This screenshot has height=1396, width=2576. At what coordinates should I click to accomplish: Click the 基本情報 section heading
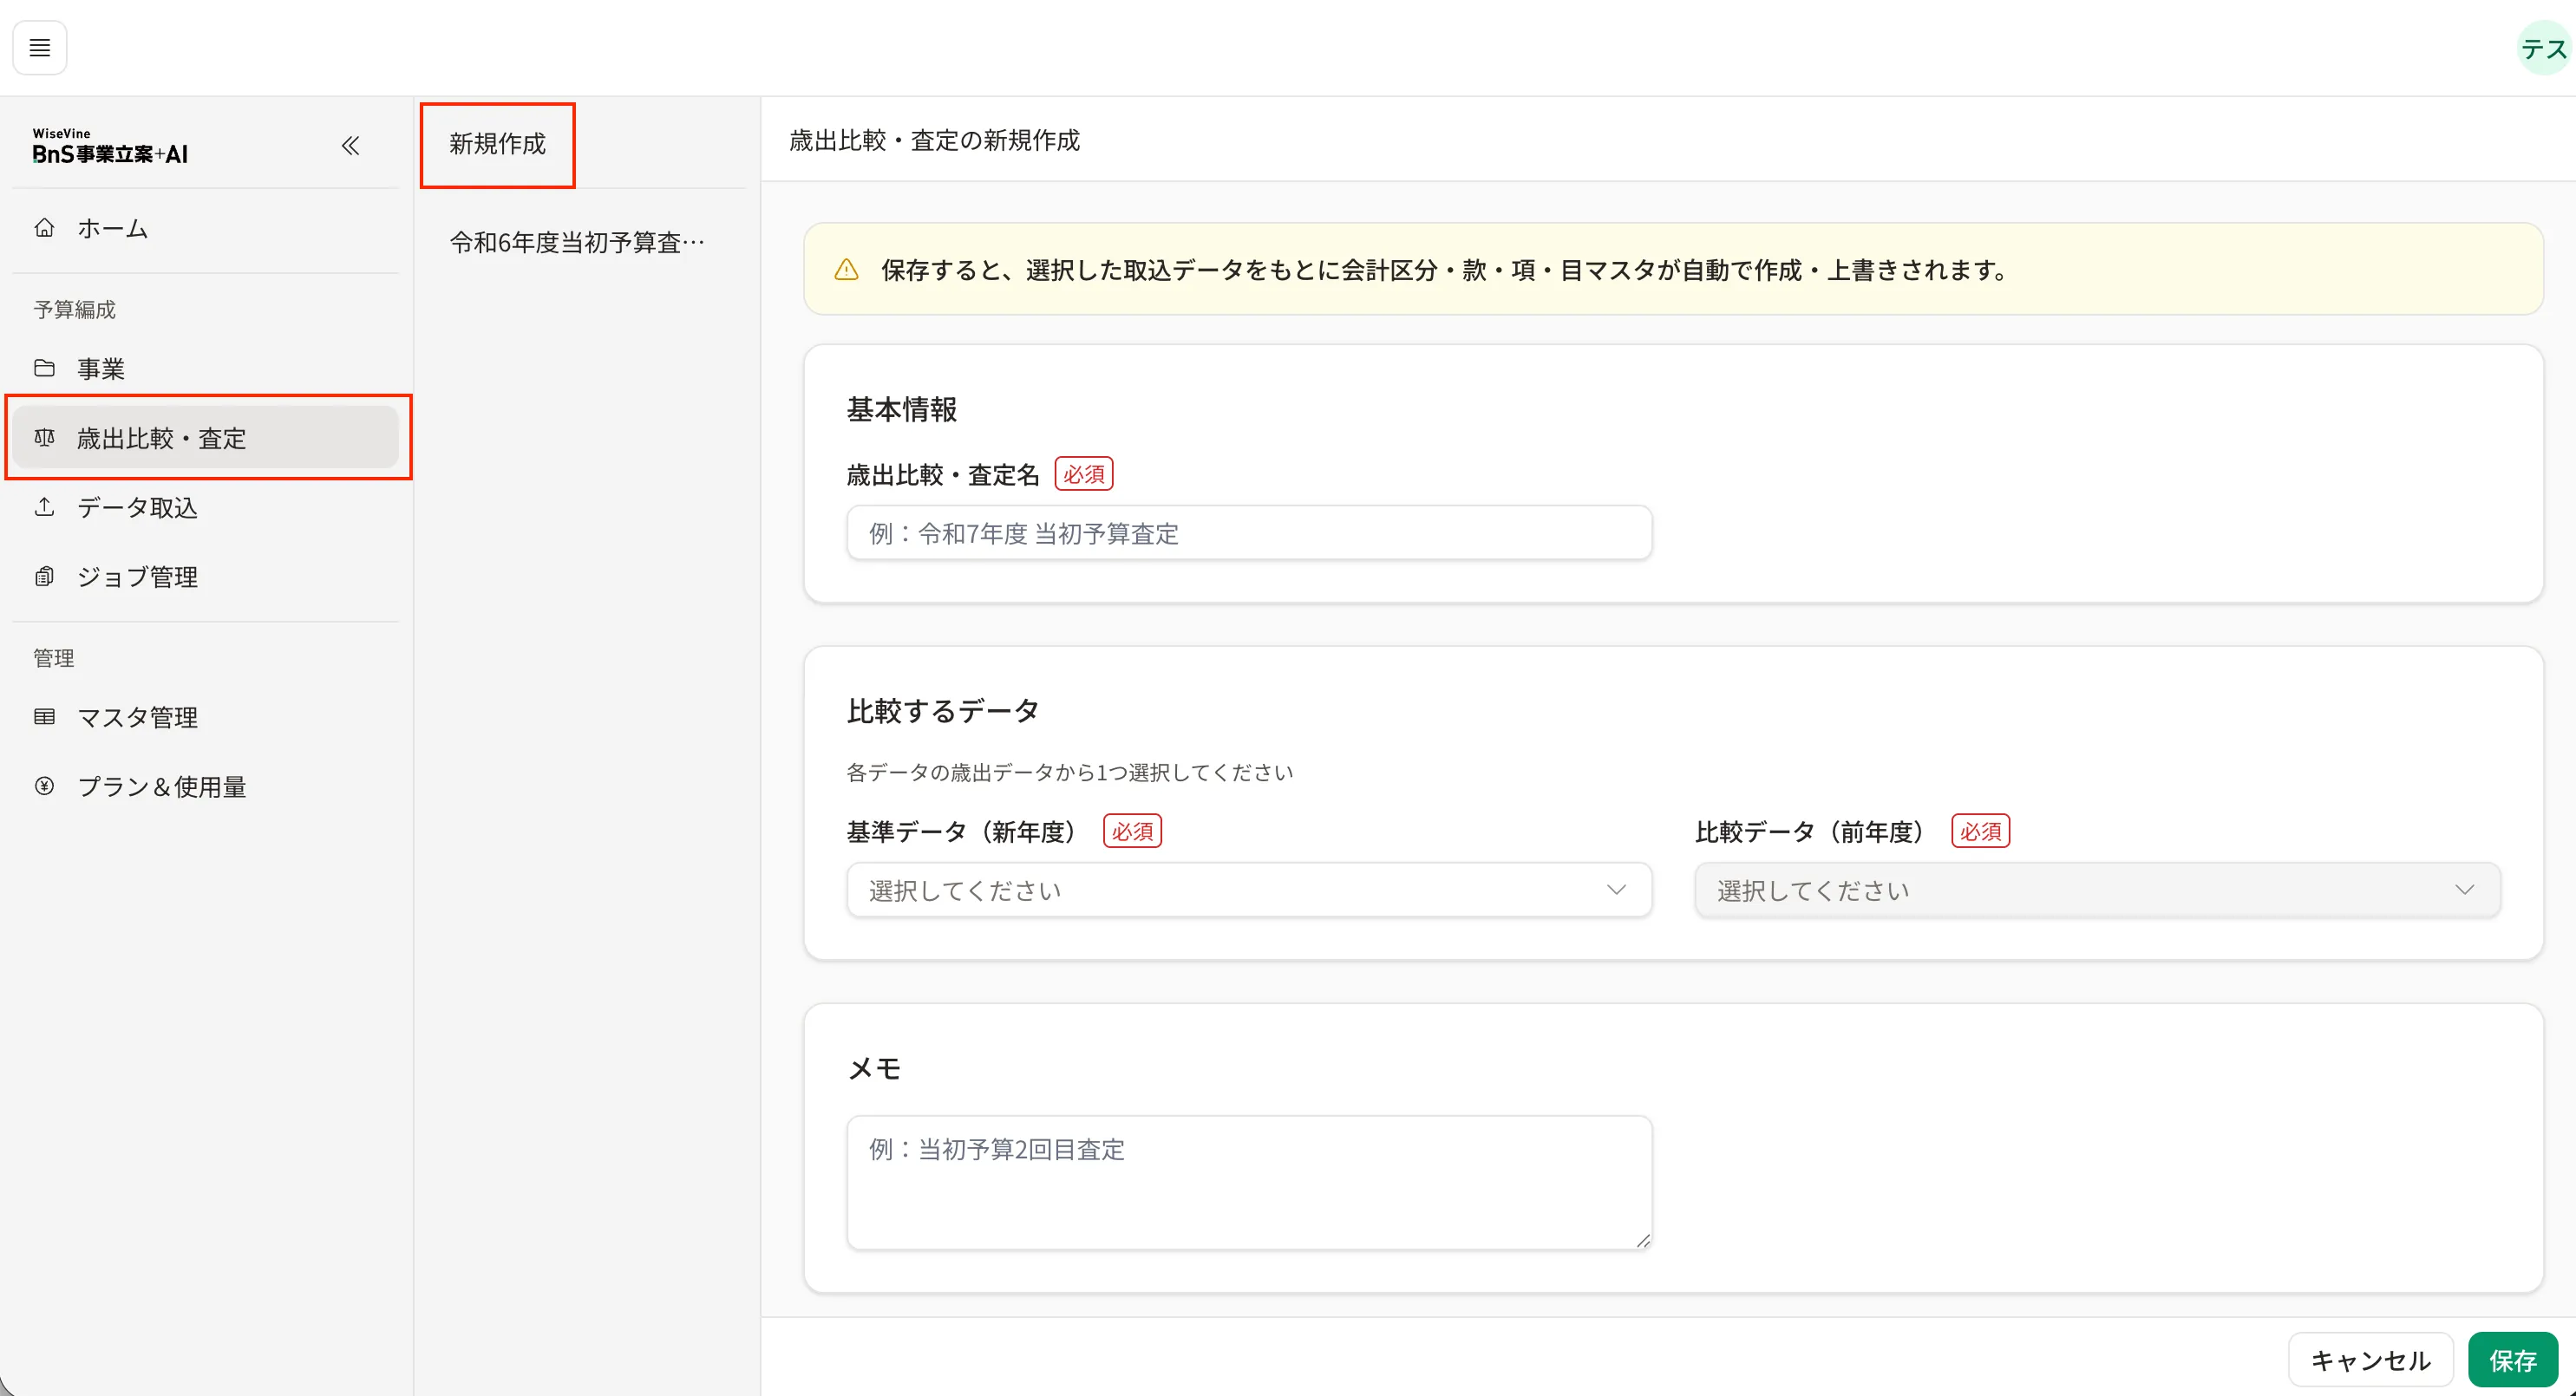pos(902,409)
